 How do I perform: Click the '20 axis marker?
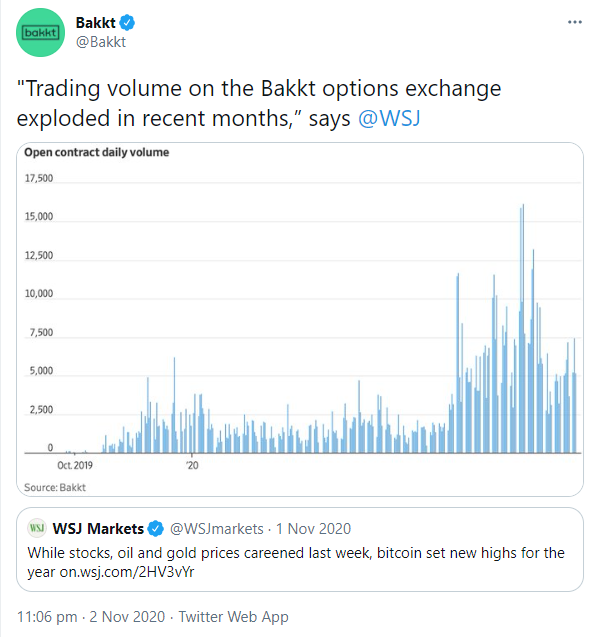click(x=192, y=465)
